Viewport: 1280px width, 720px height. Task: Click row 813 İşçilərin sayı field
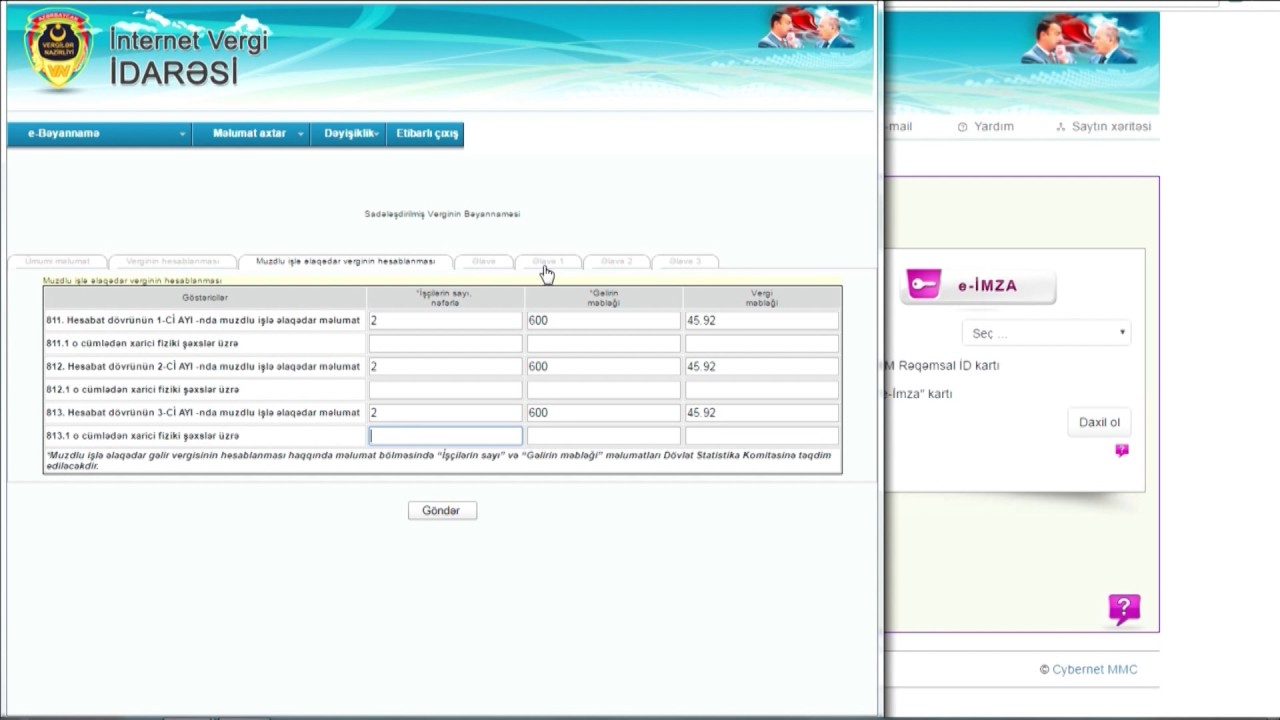445,413
